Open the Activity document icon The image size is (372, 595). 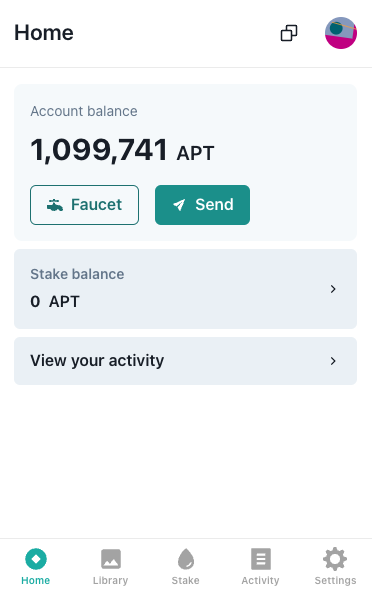click(260, 559)
